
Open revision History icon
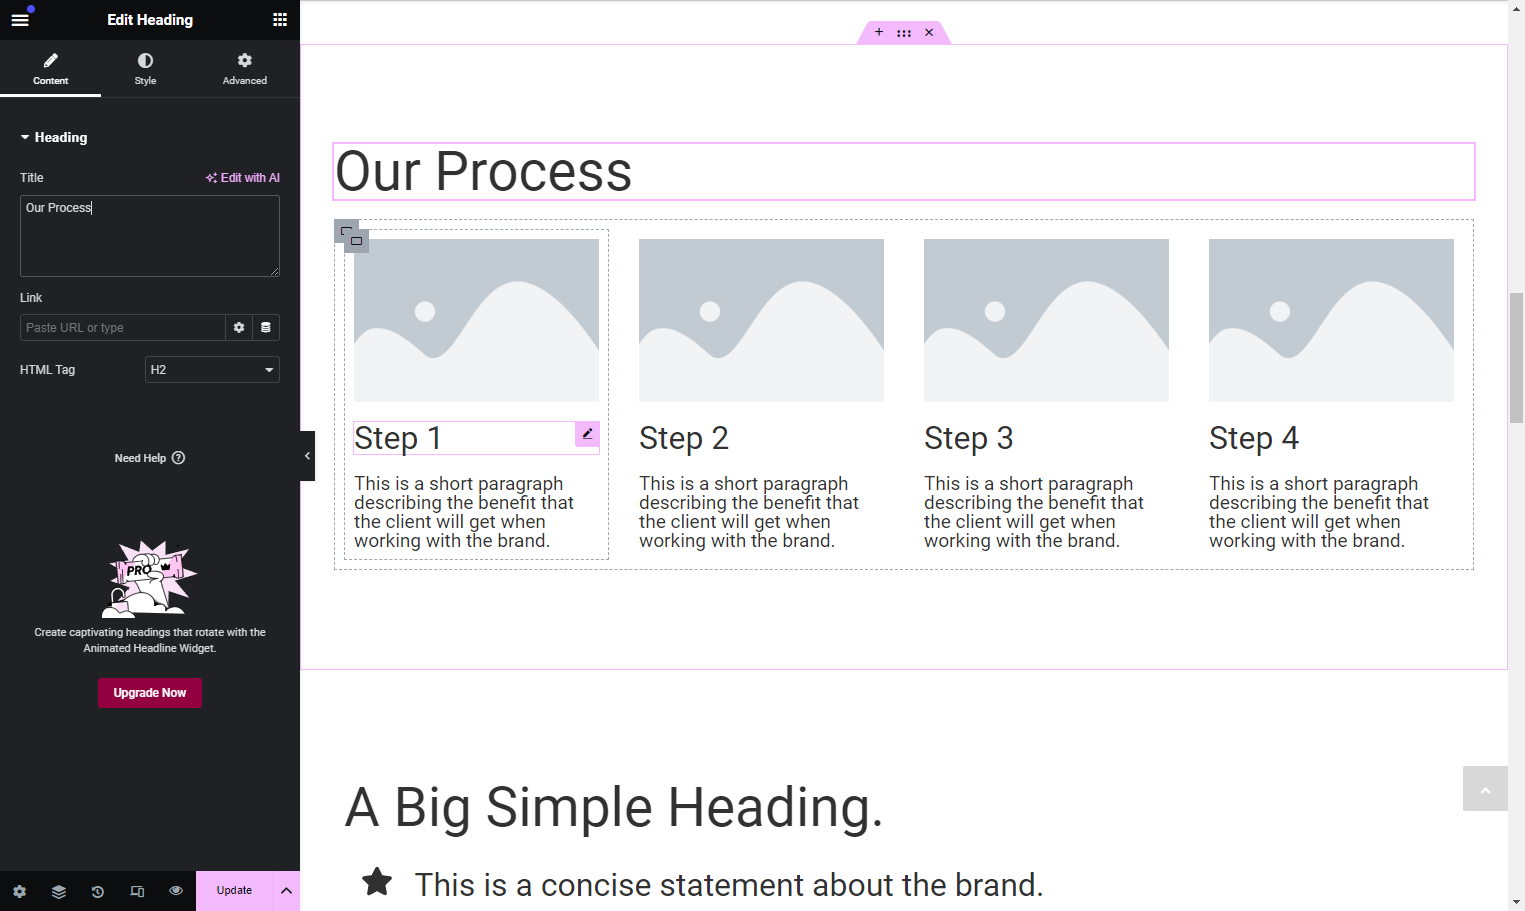[98, 891]
